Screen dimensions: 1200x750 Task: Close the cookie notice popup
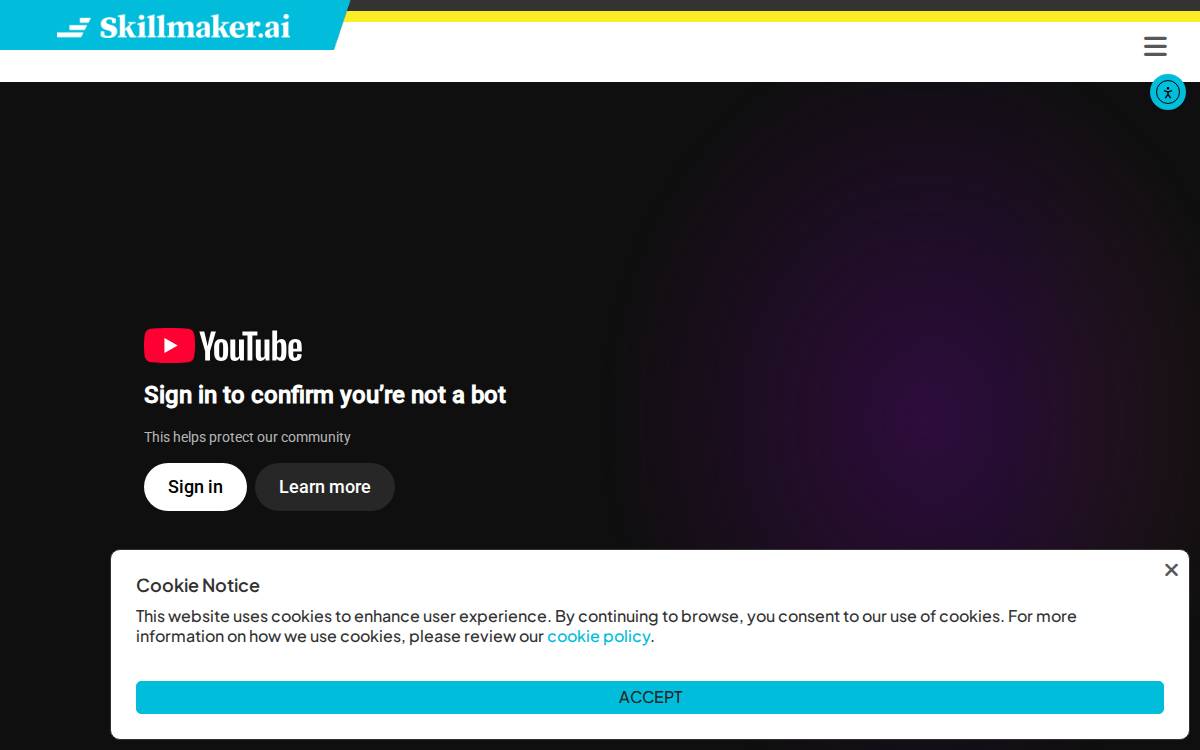click(x=1171, y=570)
